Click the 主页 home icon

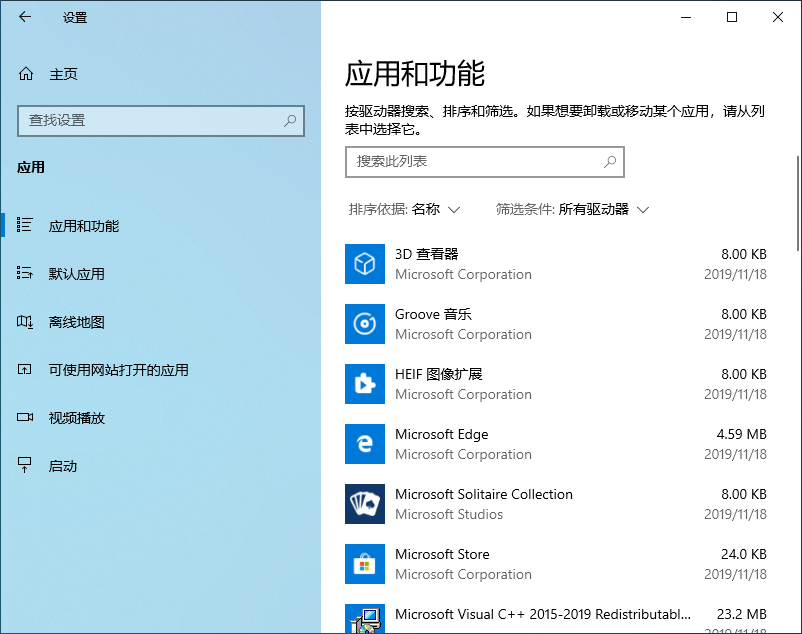coord(26,74)
